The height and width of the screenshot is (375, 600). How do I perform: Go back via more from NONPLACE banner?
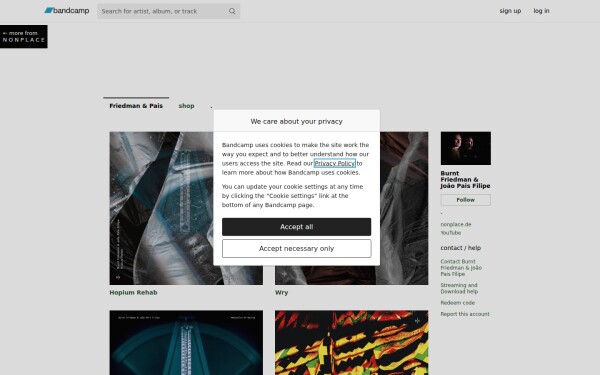point(24,36)
